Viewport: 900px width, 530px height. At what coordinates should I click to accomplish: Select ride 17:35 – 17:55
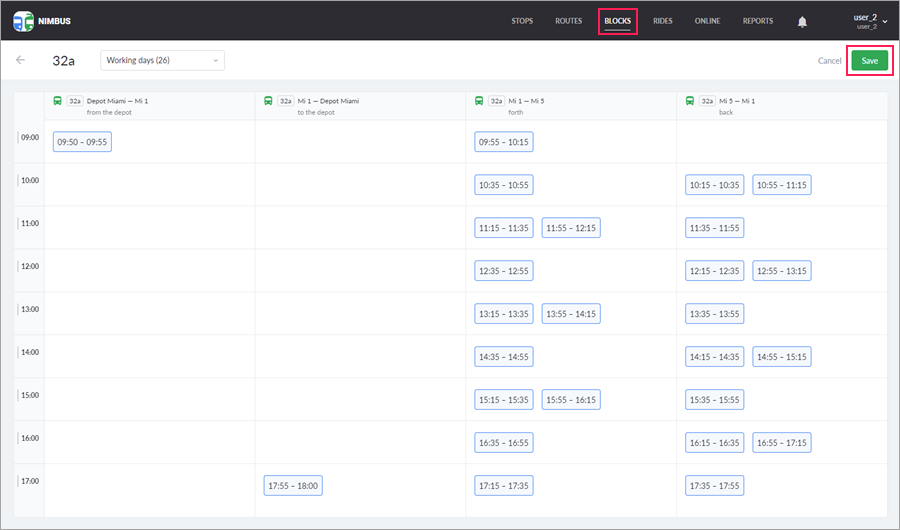[x=715, y=486]
